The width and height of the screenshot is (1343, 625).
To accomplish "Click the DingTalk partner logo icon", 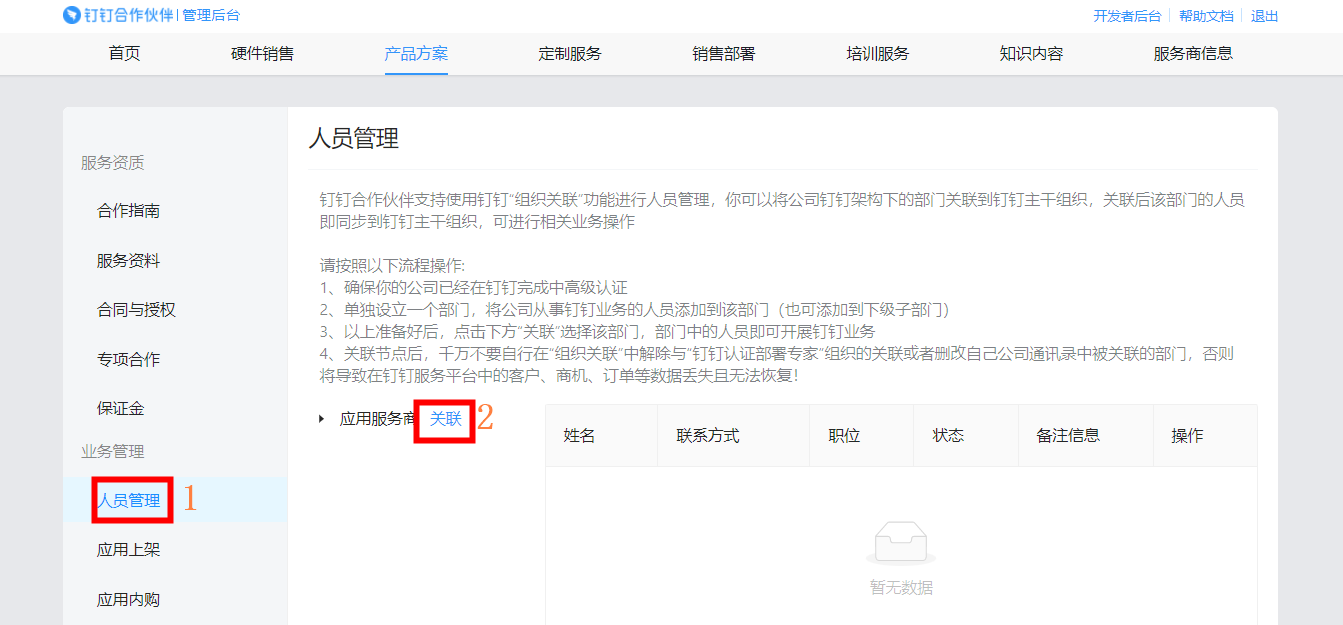I will pos(72,15).
